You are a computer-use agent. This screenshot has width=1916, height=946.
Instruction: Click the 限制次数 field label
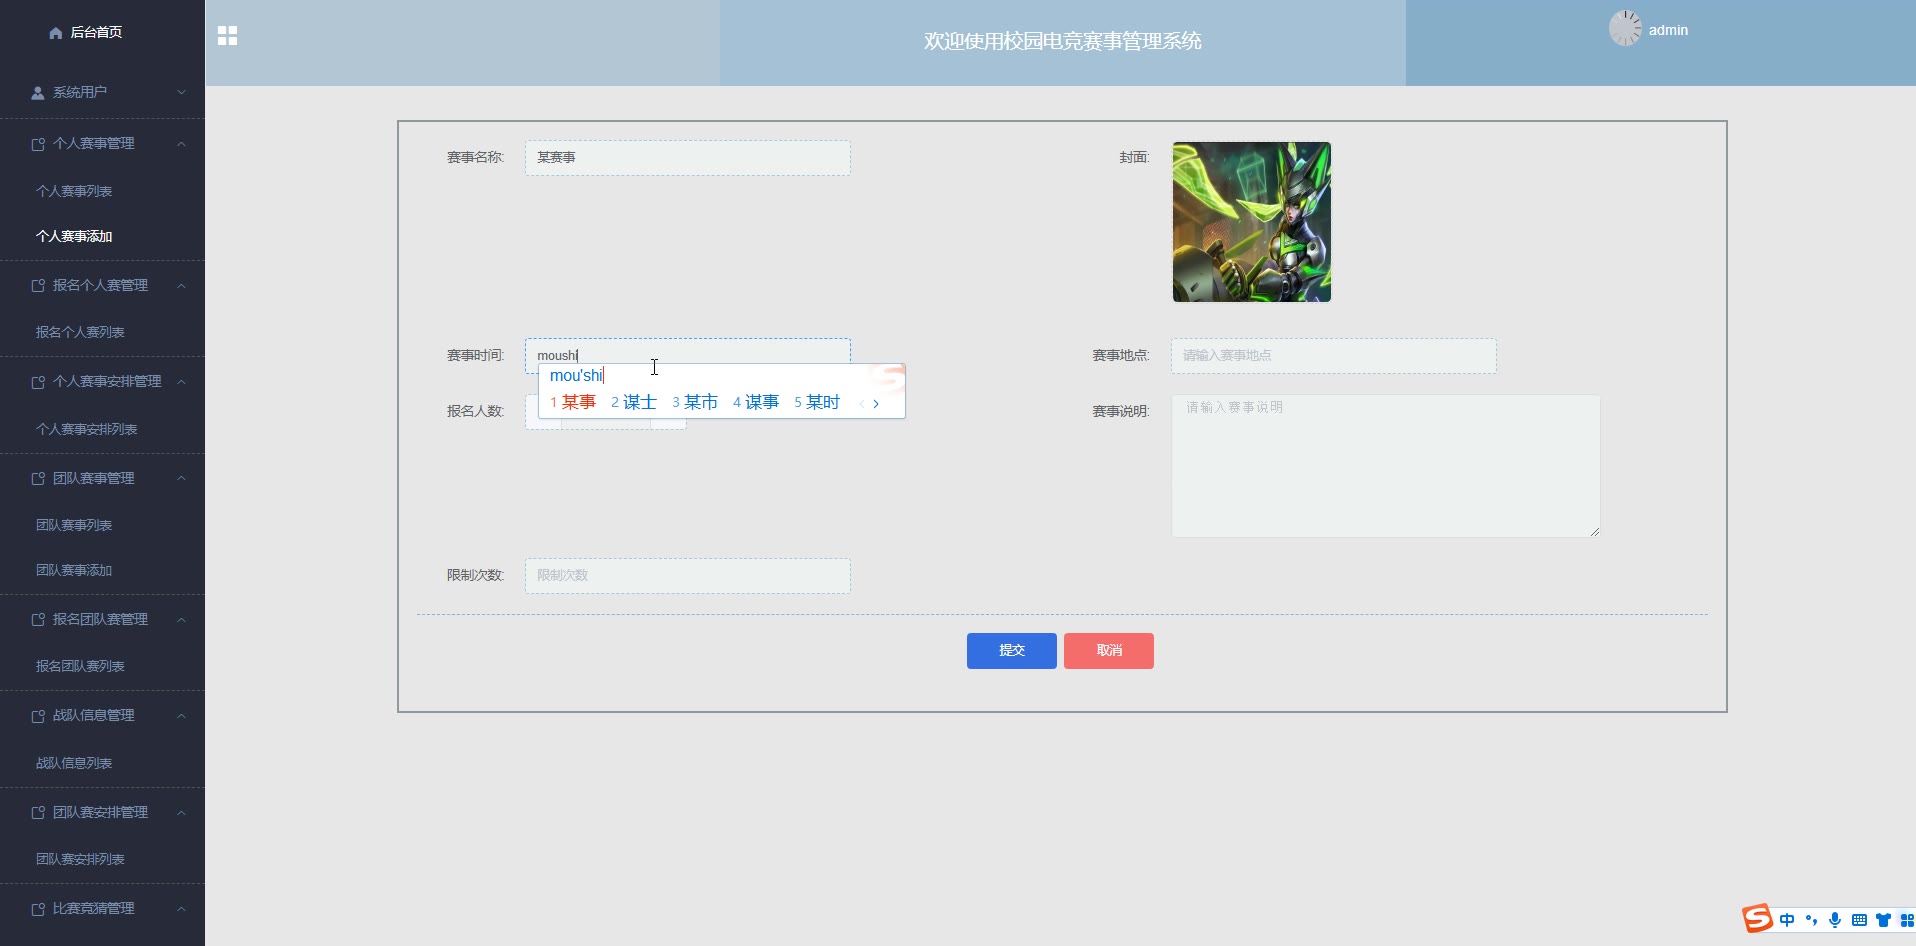[475, 576]
